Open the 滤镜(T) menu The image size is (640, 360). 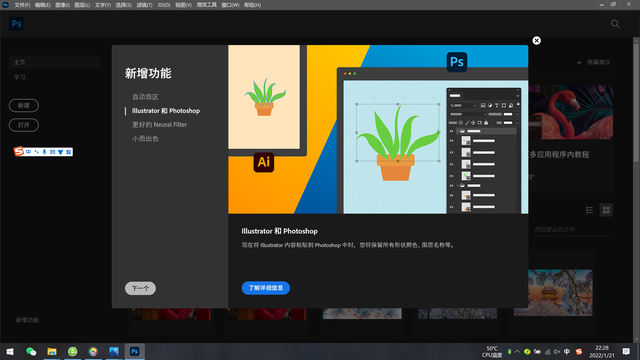point(144,5)
